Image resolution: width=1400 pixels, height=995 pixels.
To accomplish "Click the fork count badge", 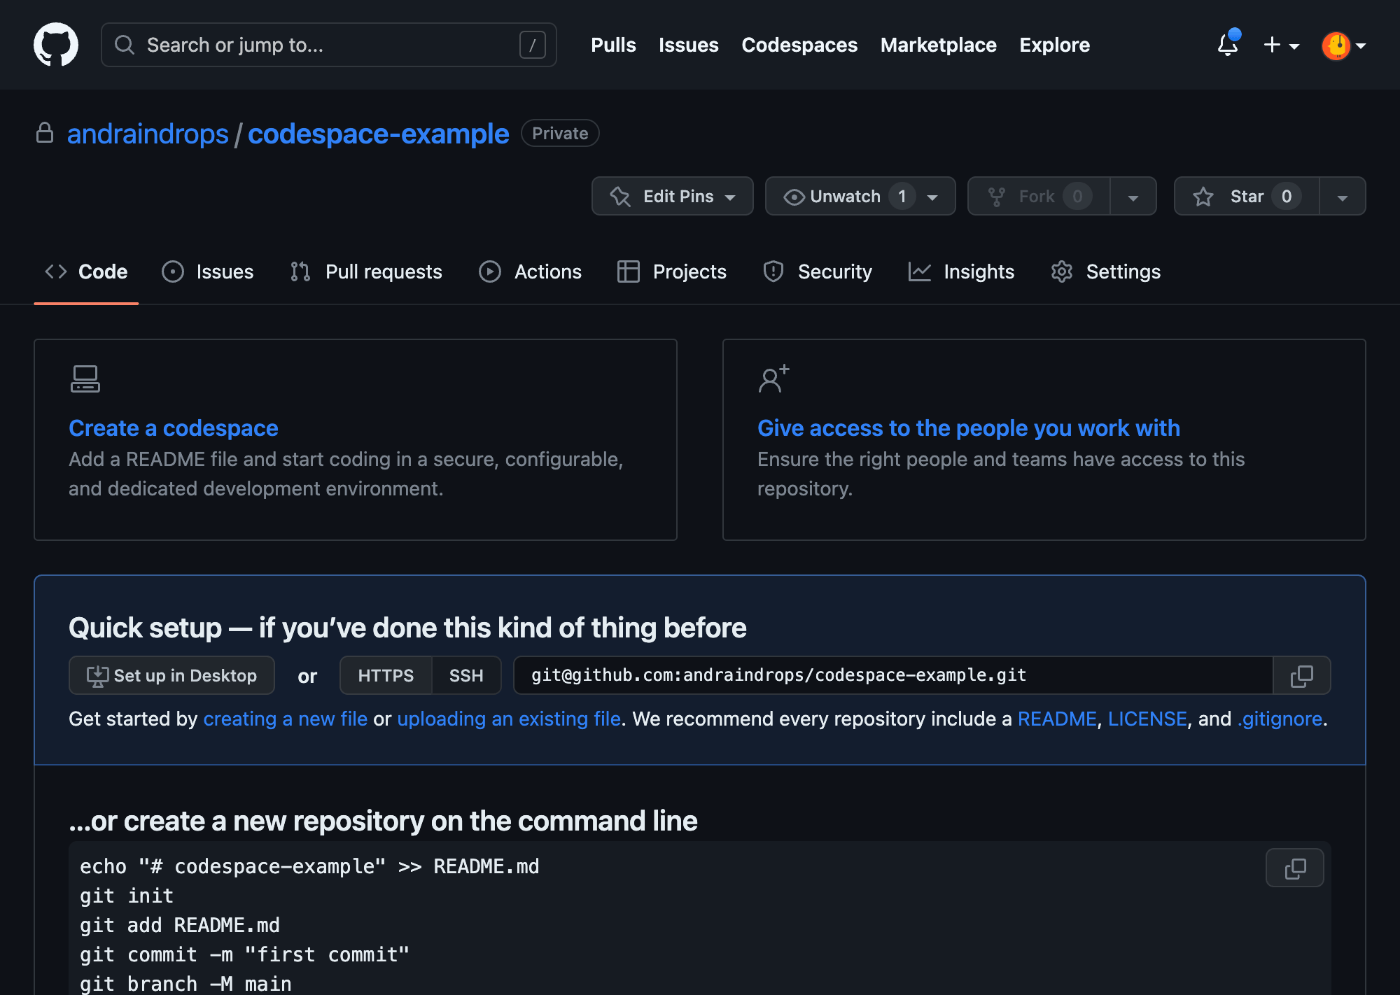I will pos(1077,196).
